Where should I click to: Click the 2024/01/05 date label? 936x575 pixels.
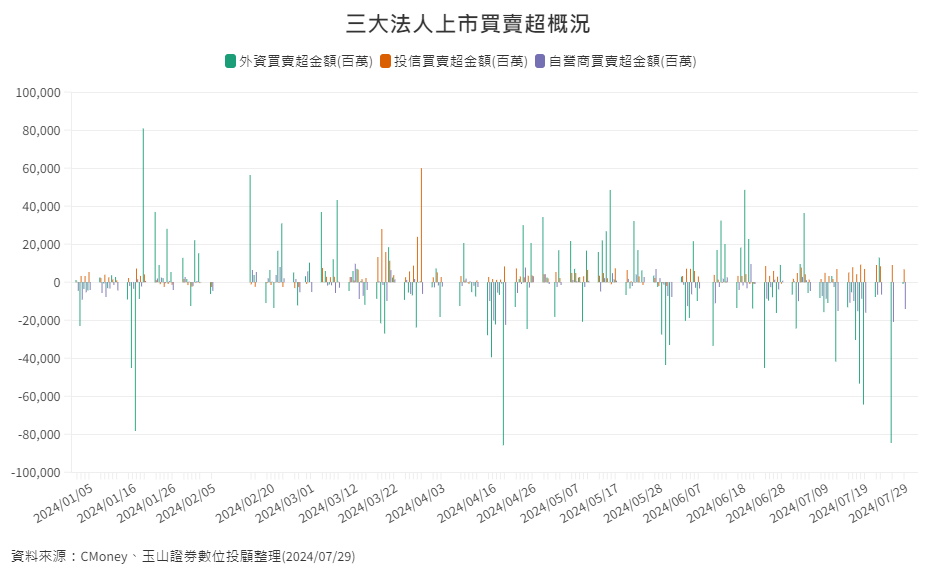click(x=64, y=504)
